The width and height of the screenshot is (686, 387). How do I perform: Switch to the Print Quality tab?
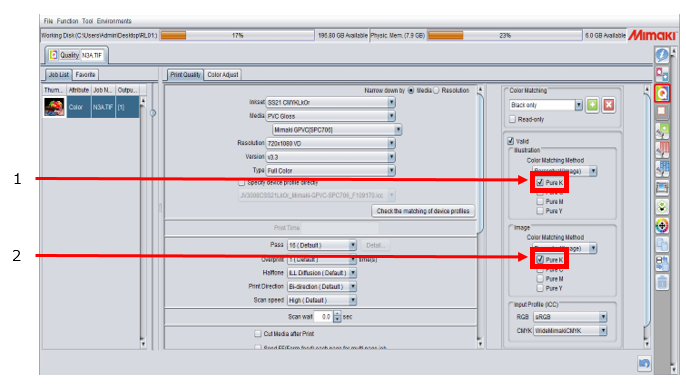pos(185,75)
